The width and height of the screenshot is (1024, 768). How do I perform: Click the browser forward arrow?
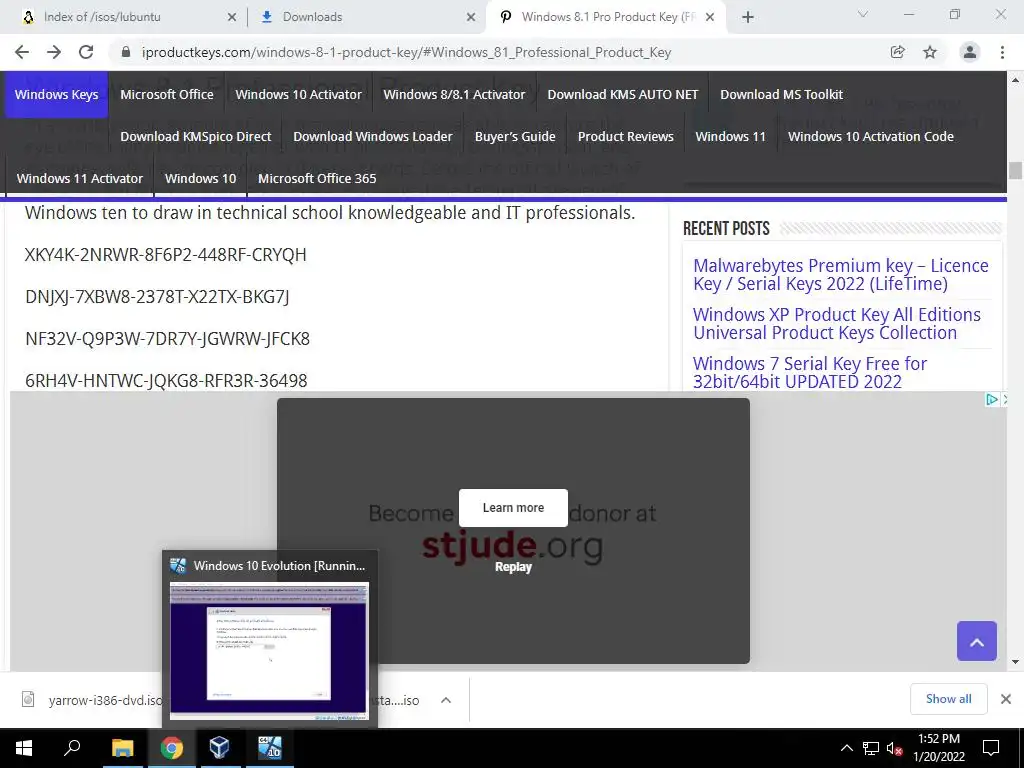[x=54, y=52]
